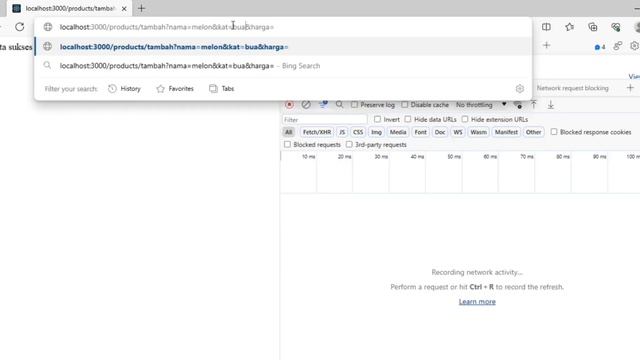Open the Collections icon in browser toolbar
The width and height of the screenshot is (640, 360).
[x=593, y=27]
